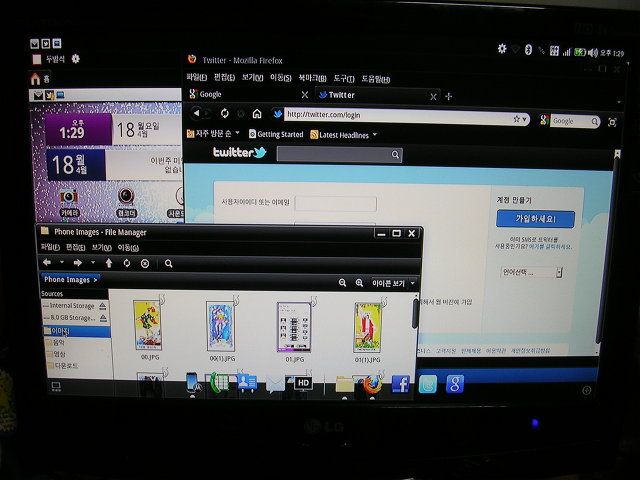This screenshot has height=480, width=640.
Task: Expand the Latest Headlines feed dropdown
Action: click(375, 134)
